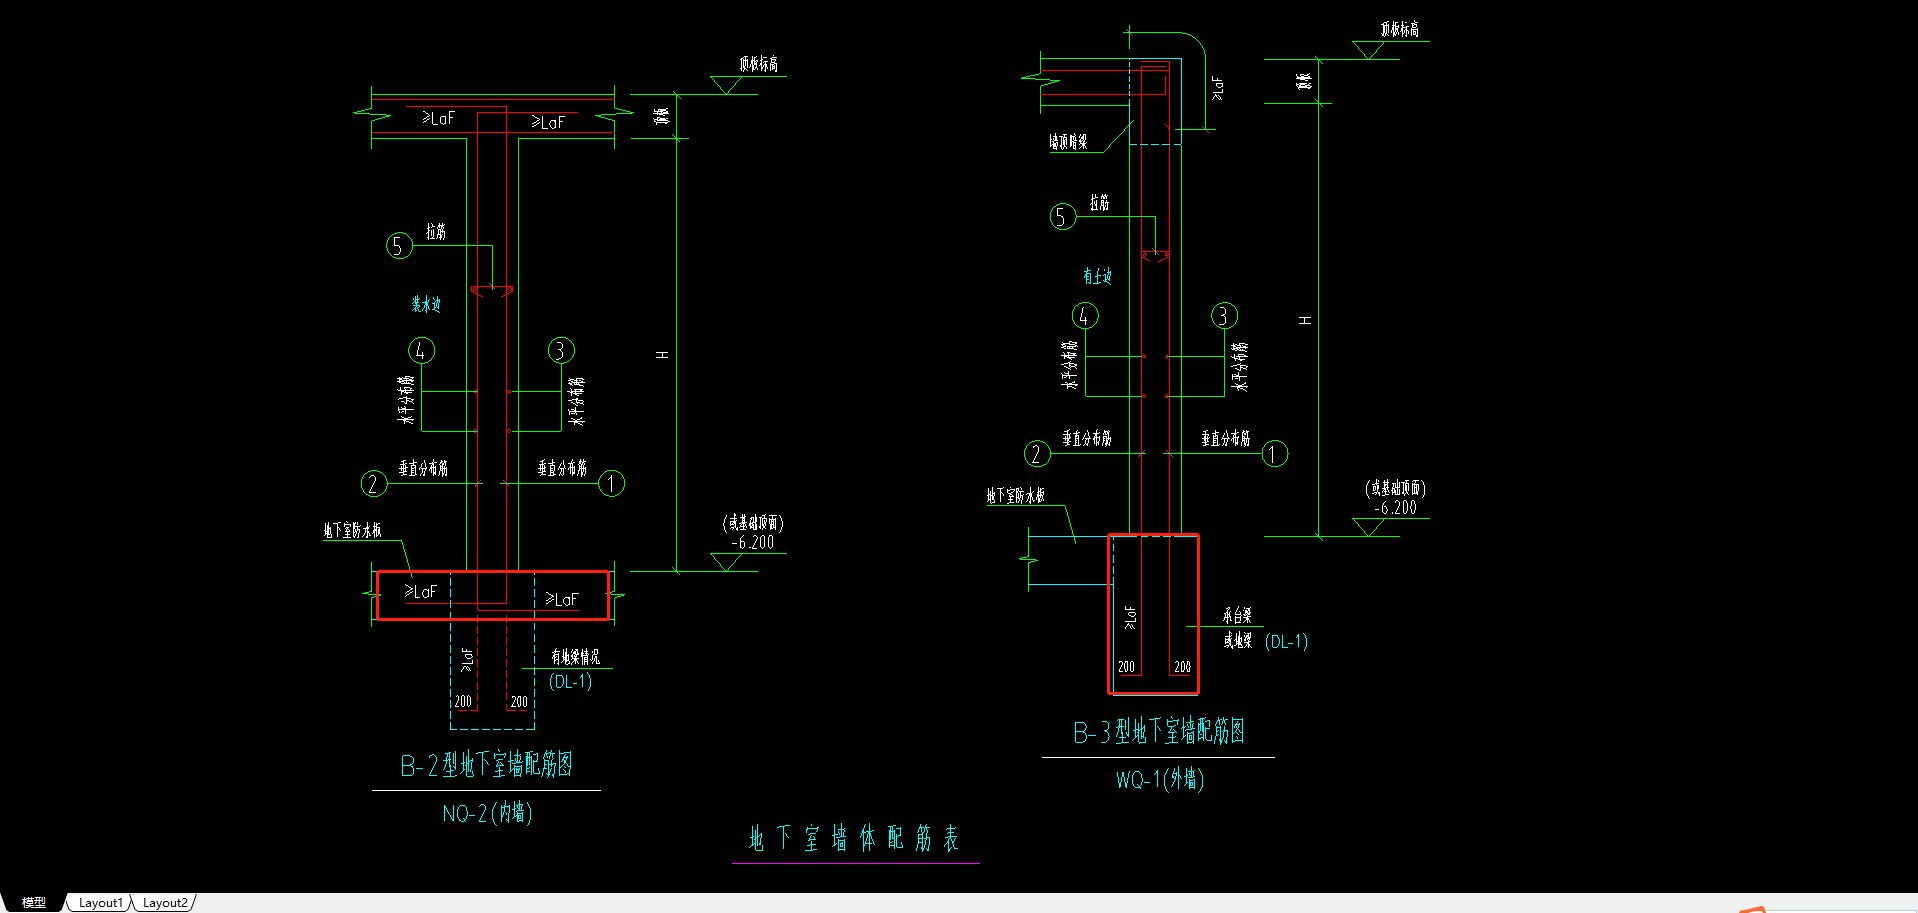Select the 承台梁 label
The width and height of the screenshot is (1918, 913).
[1237, 616]
